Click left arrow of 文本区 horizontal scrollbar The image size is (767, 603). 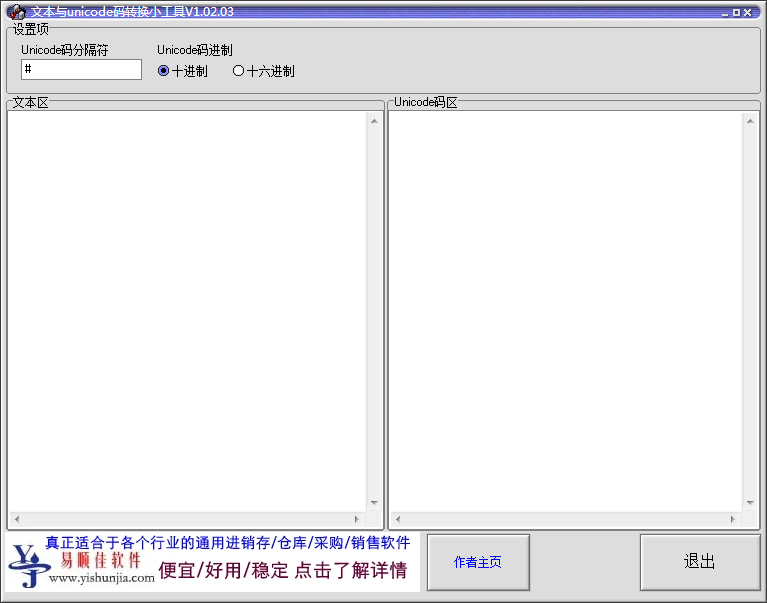coord(17,519)
